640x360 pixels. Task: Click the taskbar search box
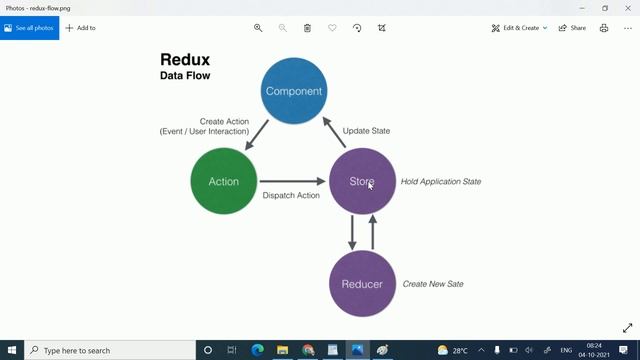tap(110, 350)
